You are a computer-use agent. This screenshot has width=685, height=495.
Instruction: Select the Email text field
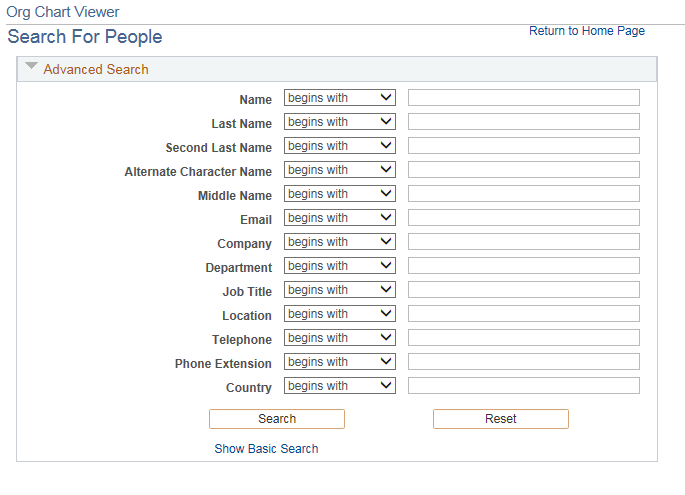pyautogui.click(x=523, y=218)
